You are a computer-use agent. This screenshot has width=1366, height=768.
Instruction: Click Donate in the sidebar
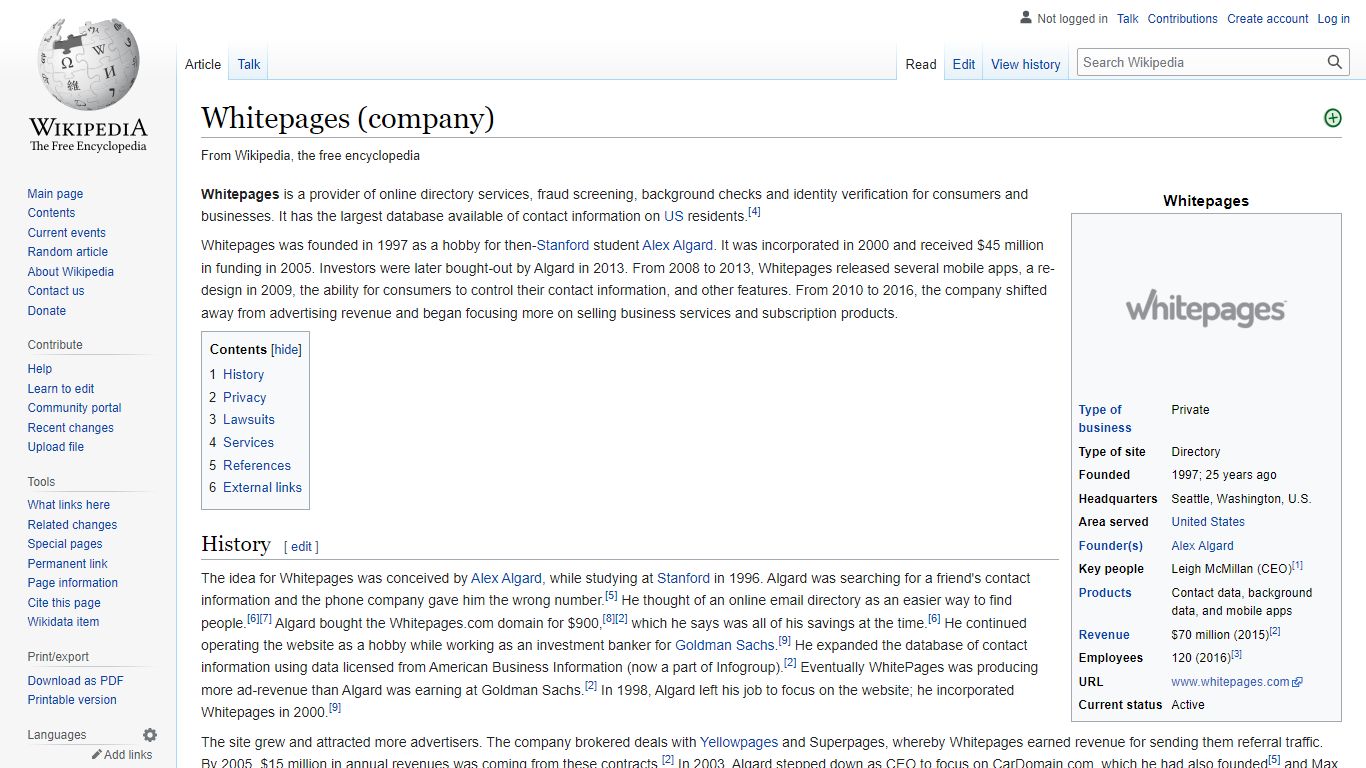click(x=46, y=311)
